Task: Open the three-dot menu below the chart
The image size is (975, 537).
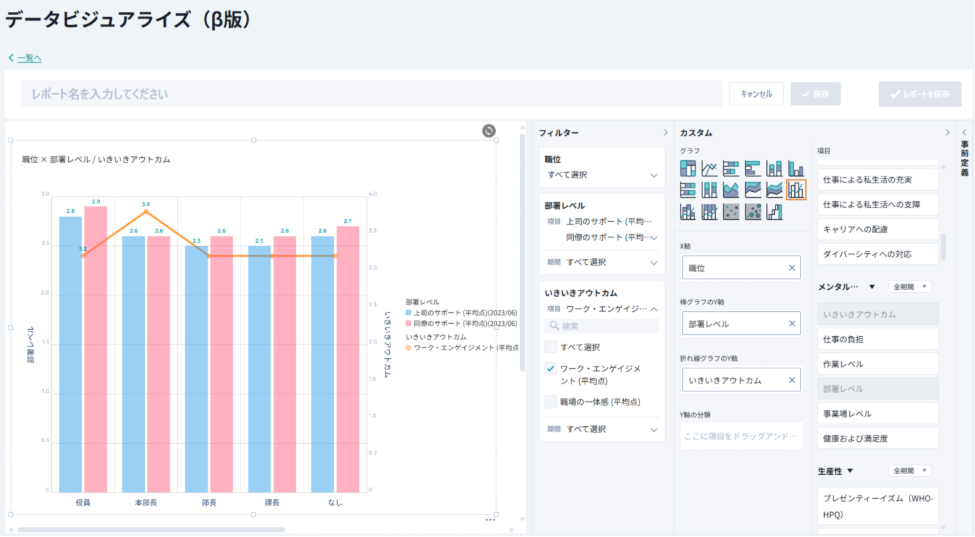Action: pyautogui.click(x=491, y=520)
